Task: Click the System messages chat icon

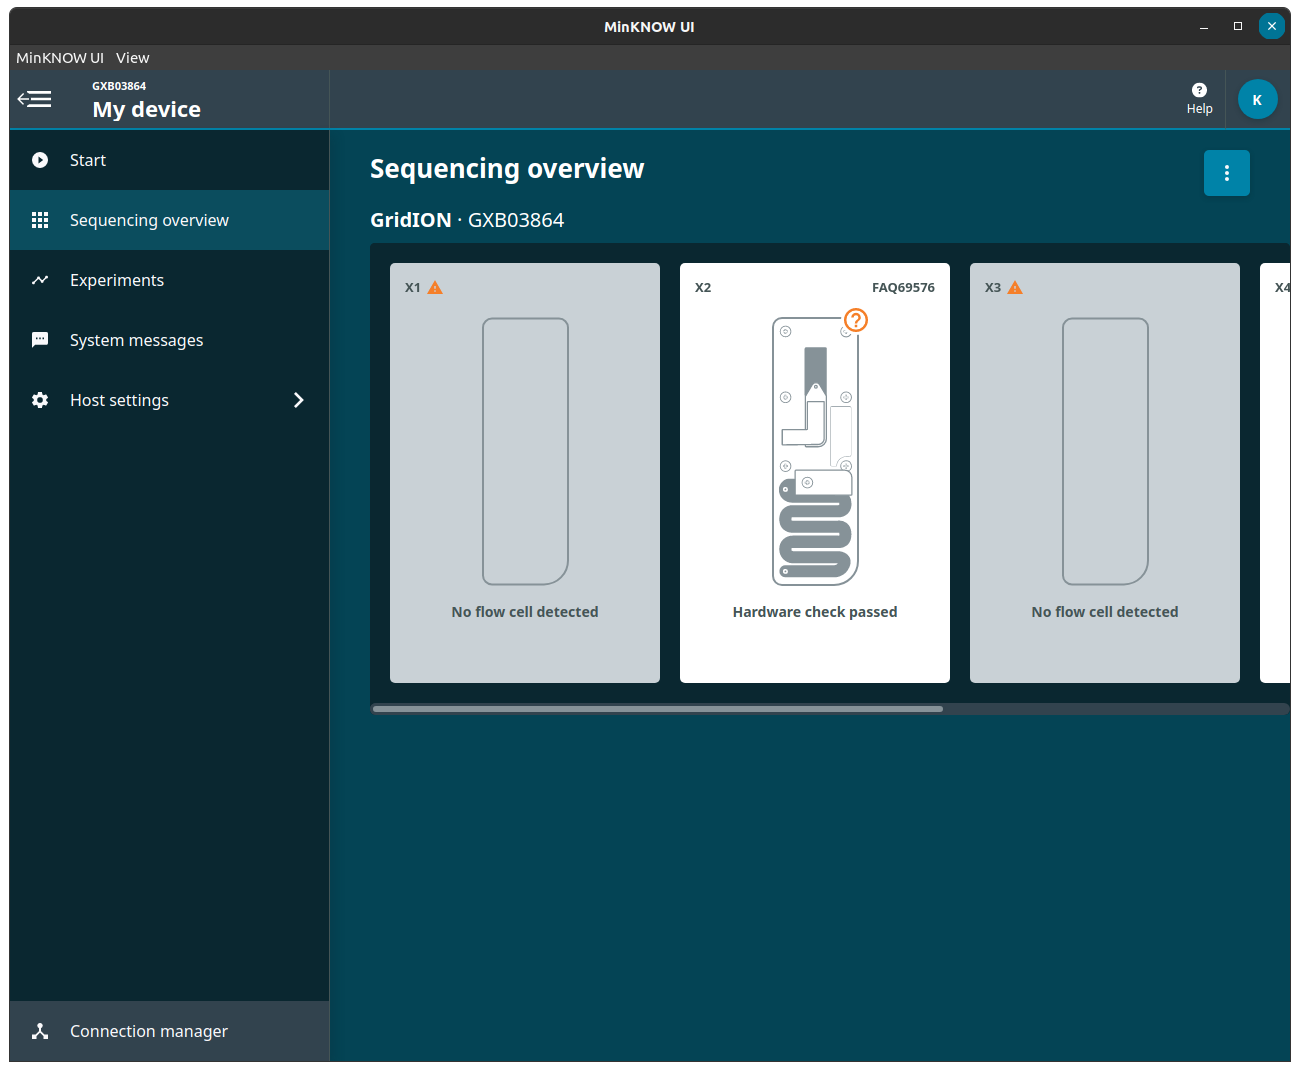Action: pos(40,340)
